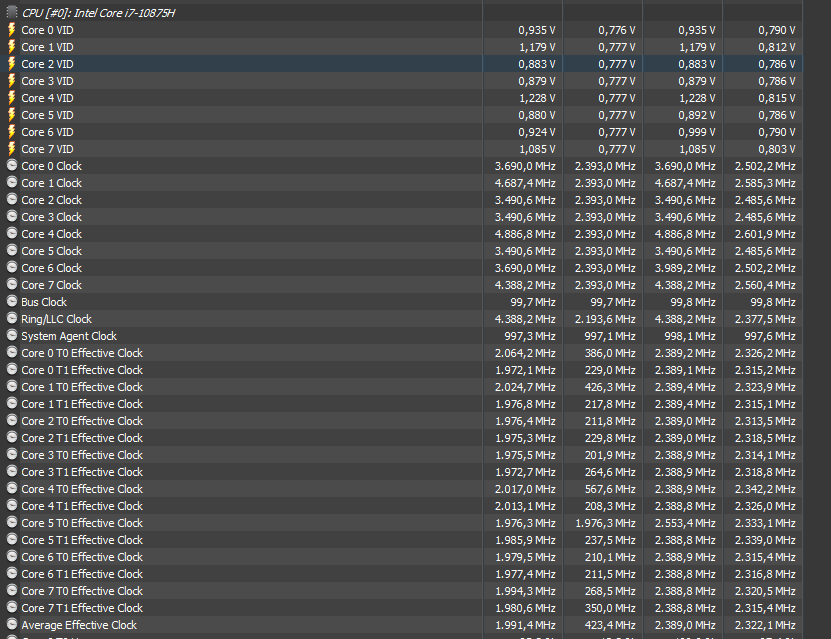The height and width of the screenshot is (639, 831).
Task: Click the icon for Core 7 T0 Effective Clock
Action: click(12, 590)
